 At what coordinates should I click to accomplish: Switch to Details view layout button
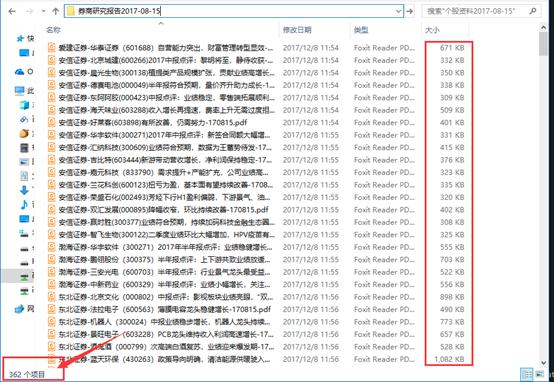[527, 374]
